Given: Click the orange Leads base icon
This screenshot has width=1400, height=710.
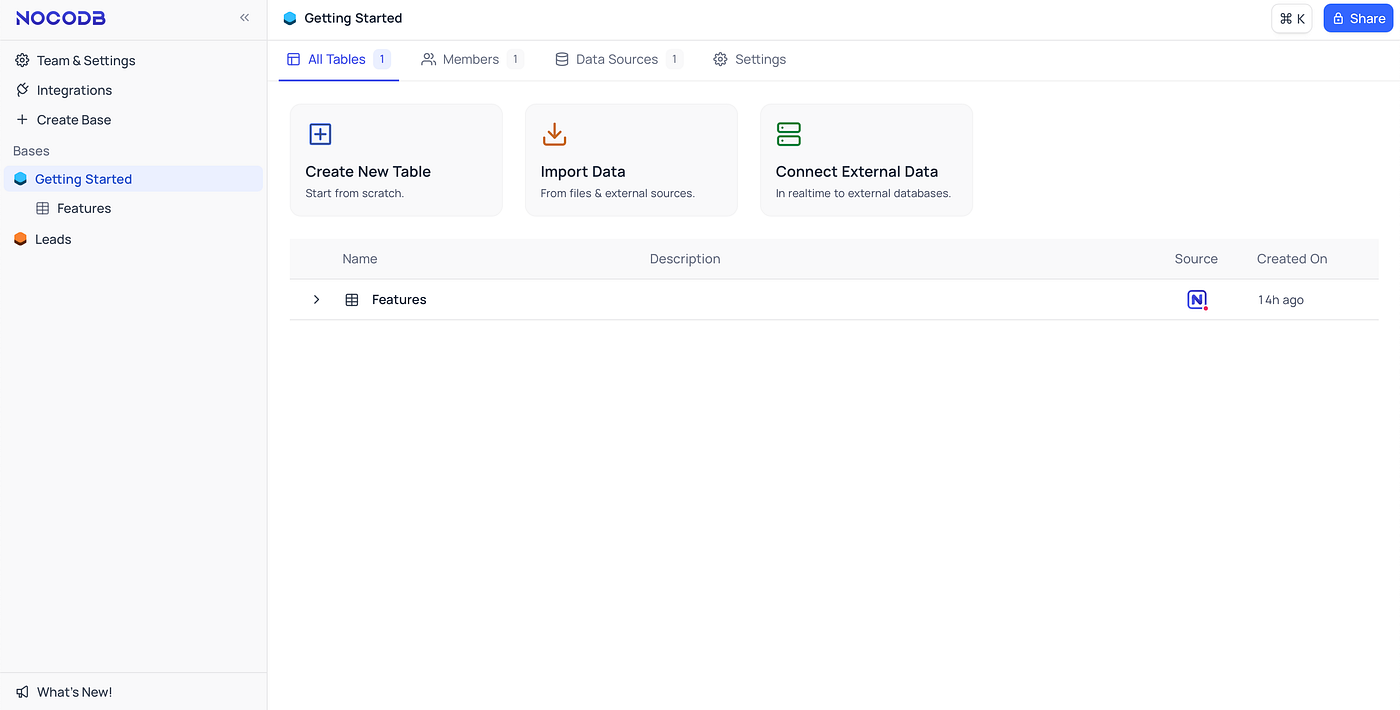Looking at the screenshot, I should click(x=20, y=239).
